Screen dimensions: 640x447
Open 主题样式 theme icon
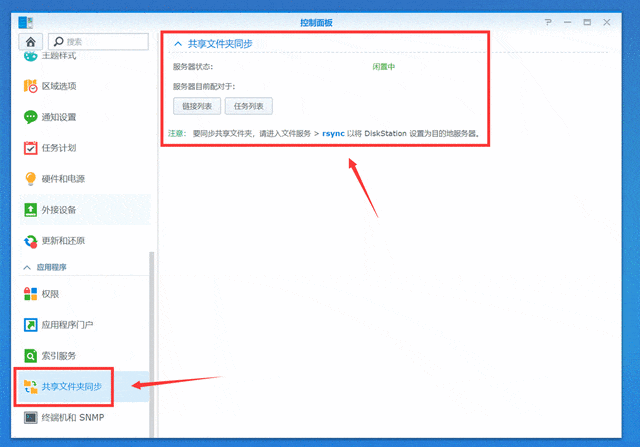click(x=31, y=56)
